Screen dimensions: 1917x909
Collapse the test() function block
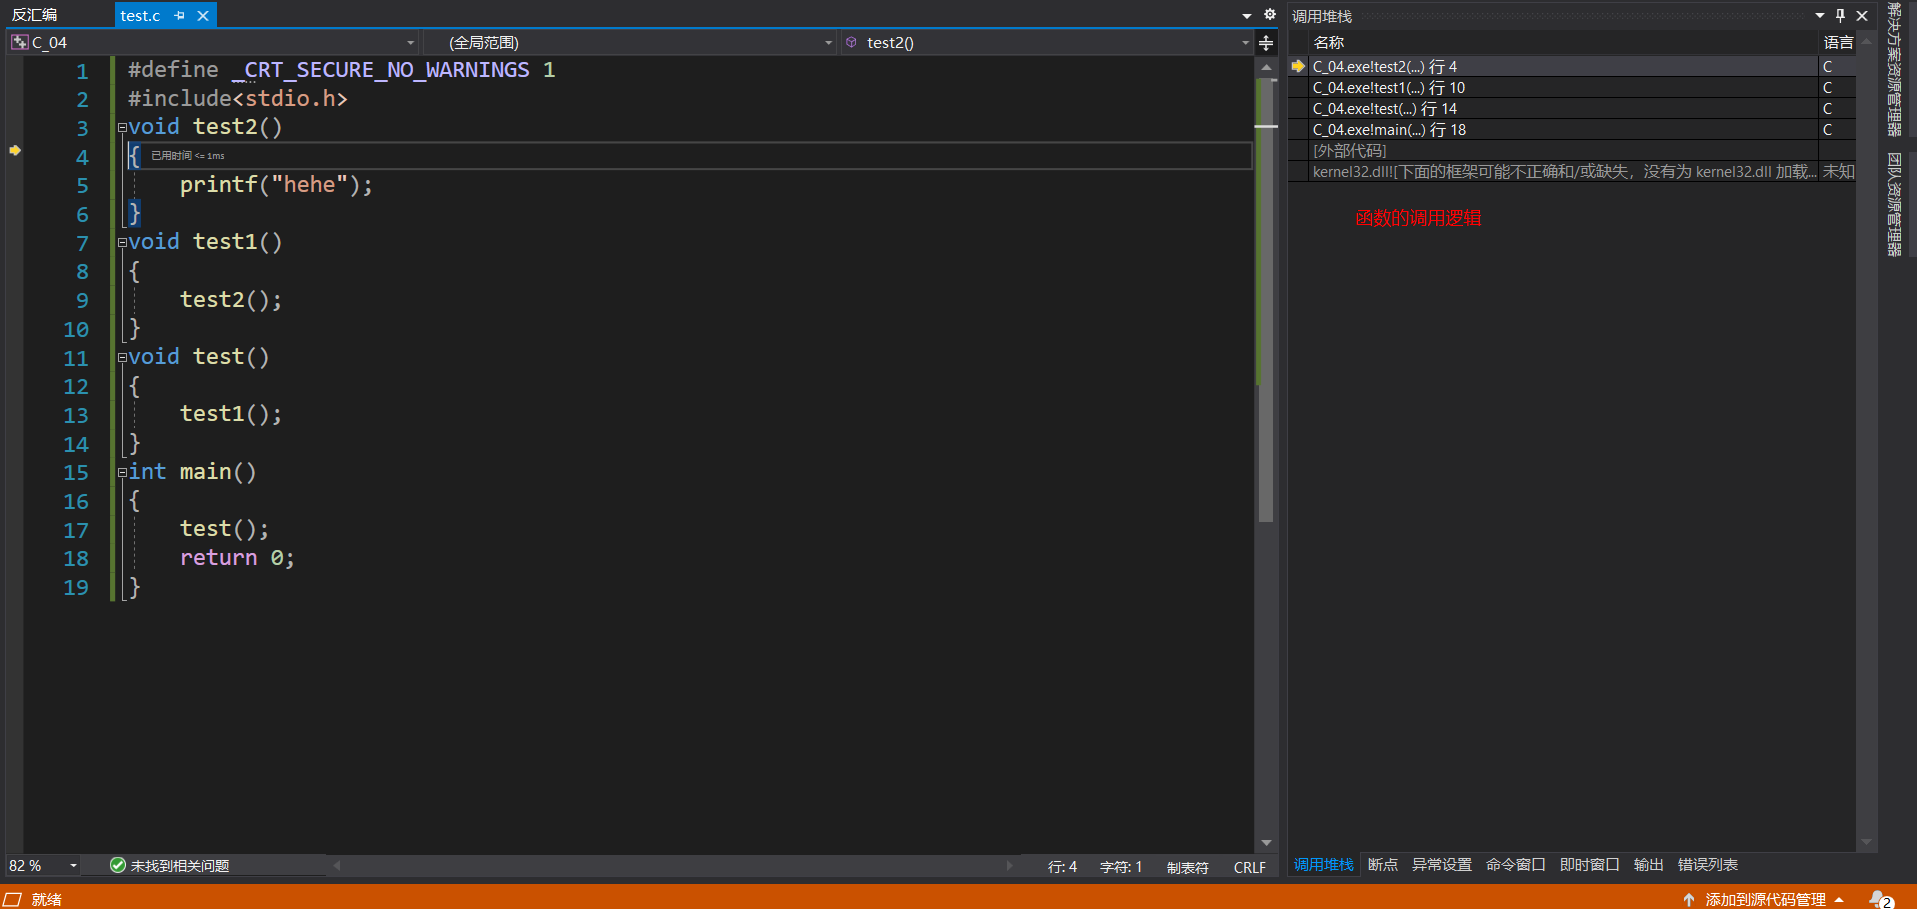[122, 358]
